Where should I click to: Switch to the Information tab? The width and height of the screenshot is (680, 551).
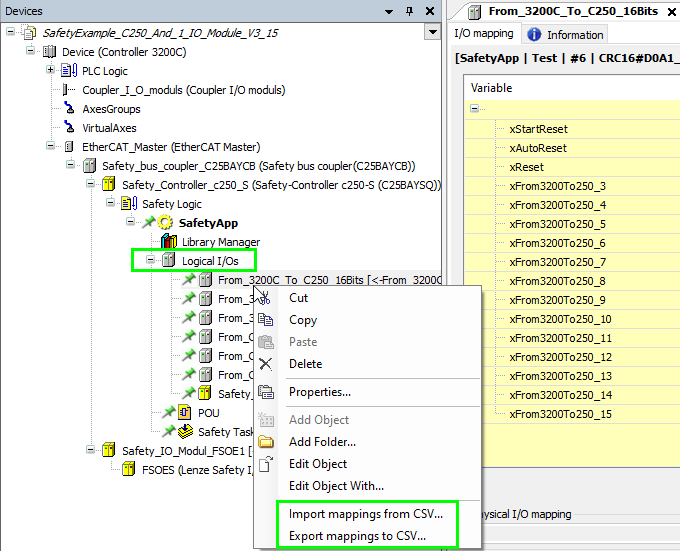pos(565,35)
